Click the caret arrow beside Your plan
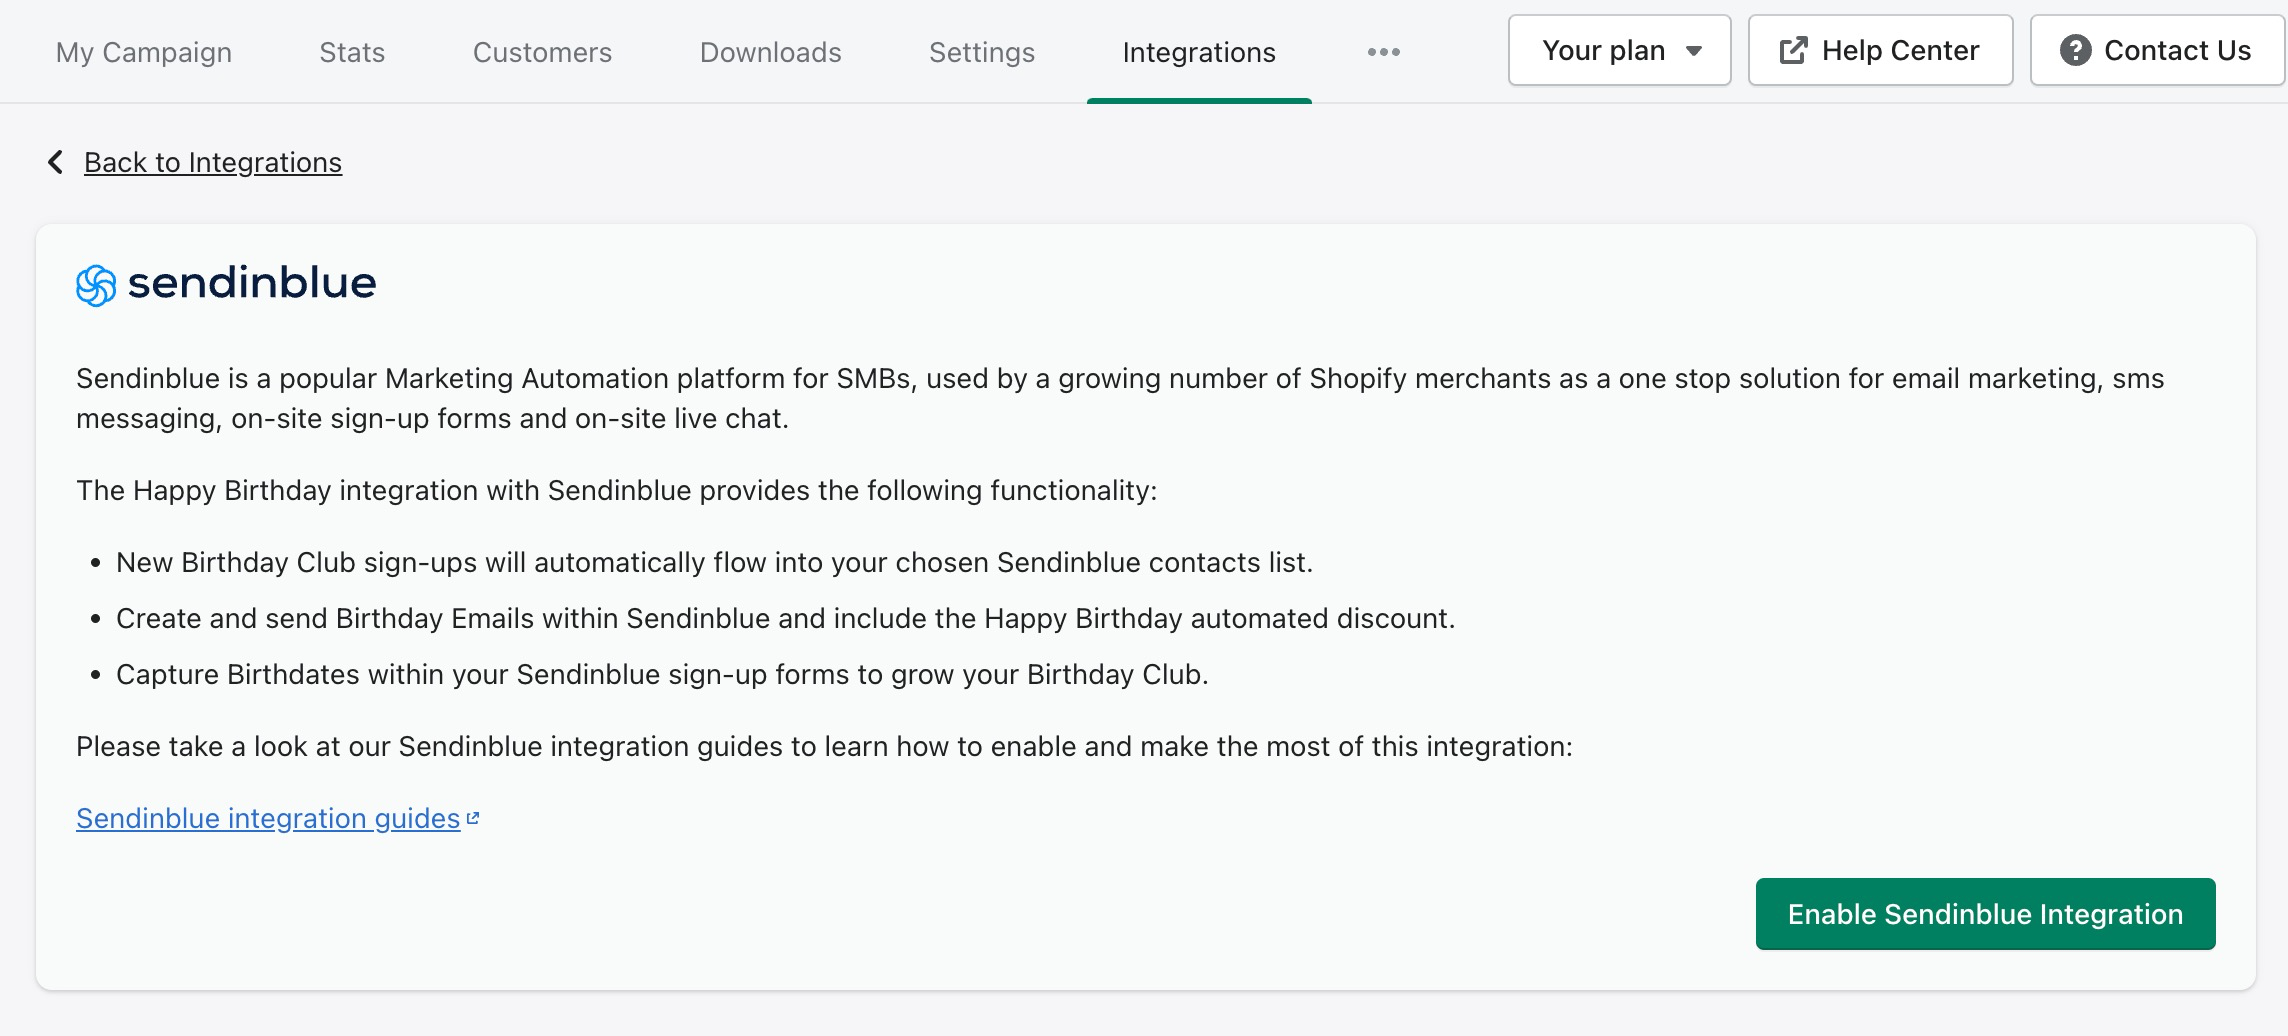2288x1036 pixels. (1694, 51)
